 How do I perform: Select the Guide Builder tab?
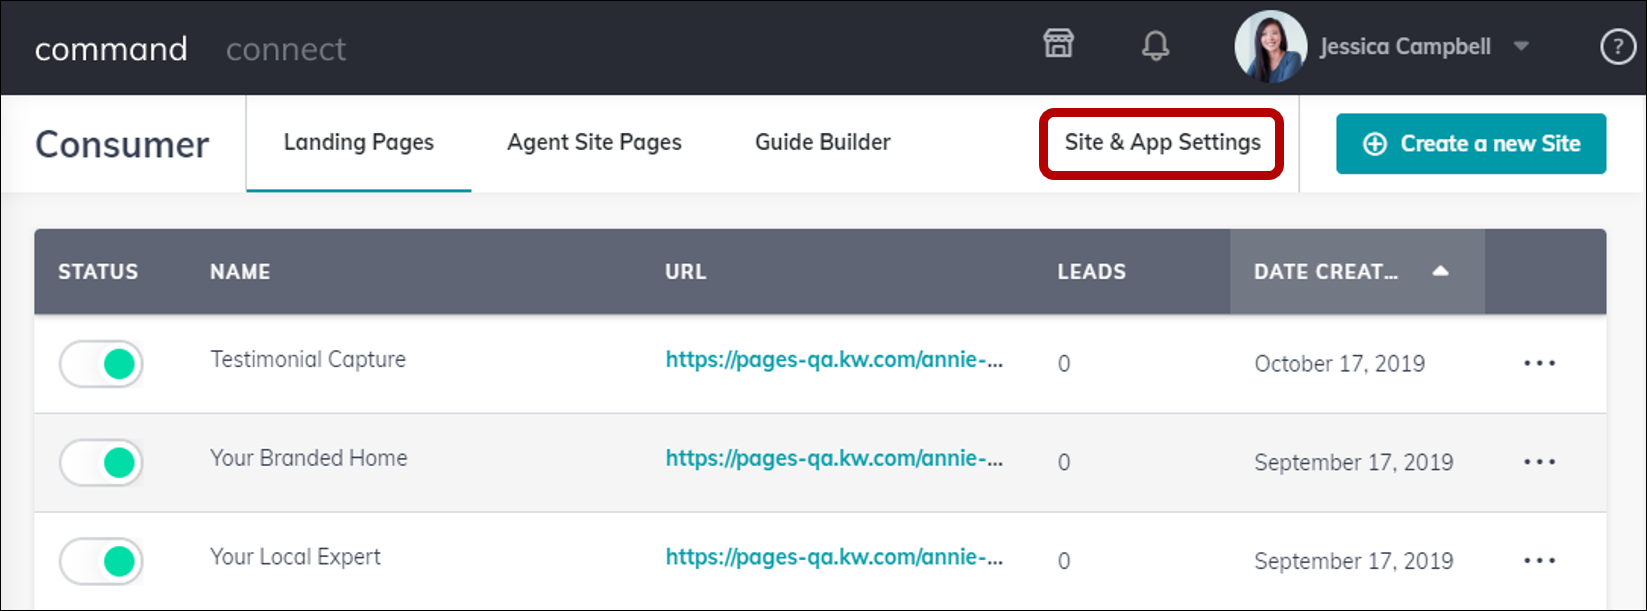tap(822, 143)
